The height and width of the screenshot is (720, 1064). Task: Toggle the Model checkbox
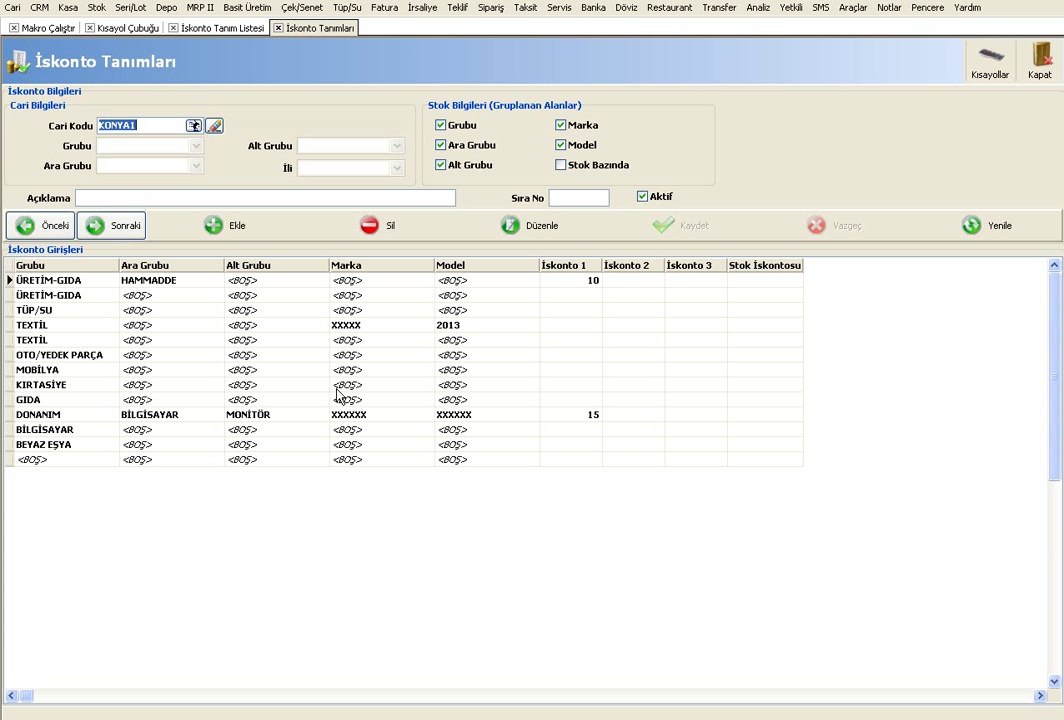pyautogui.click(x=560, y=145)
